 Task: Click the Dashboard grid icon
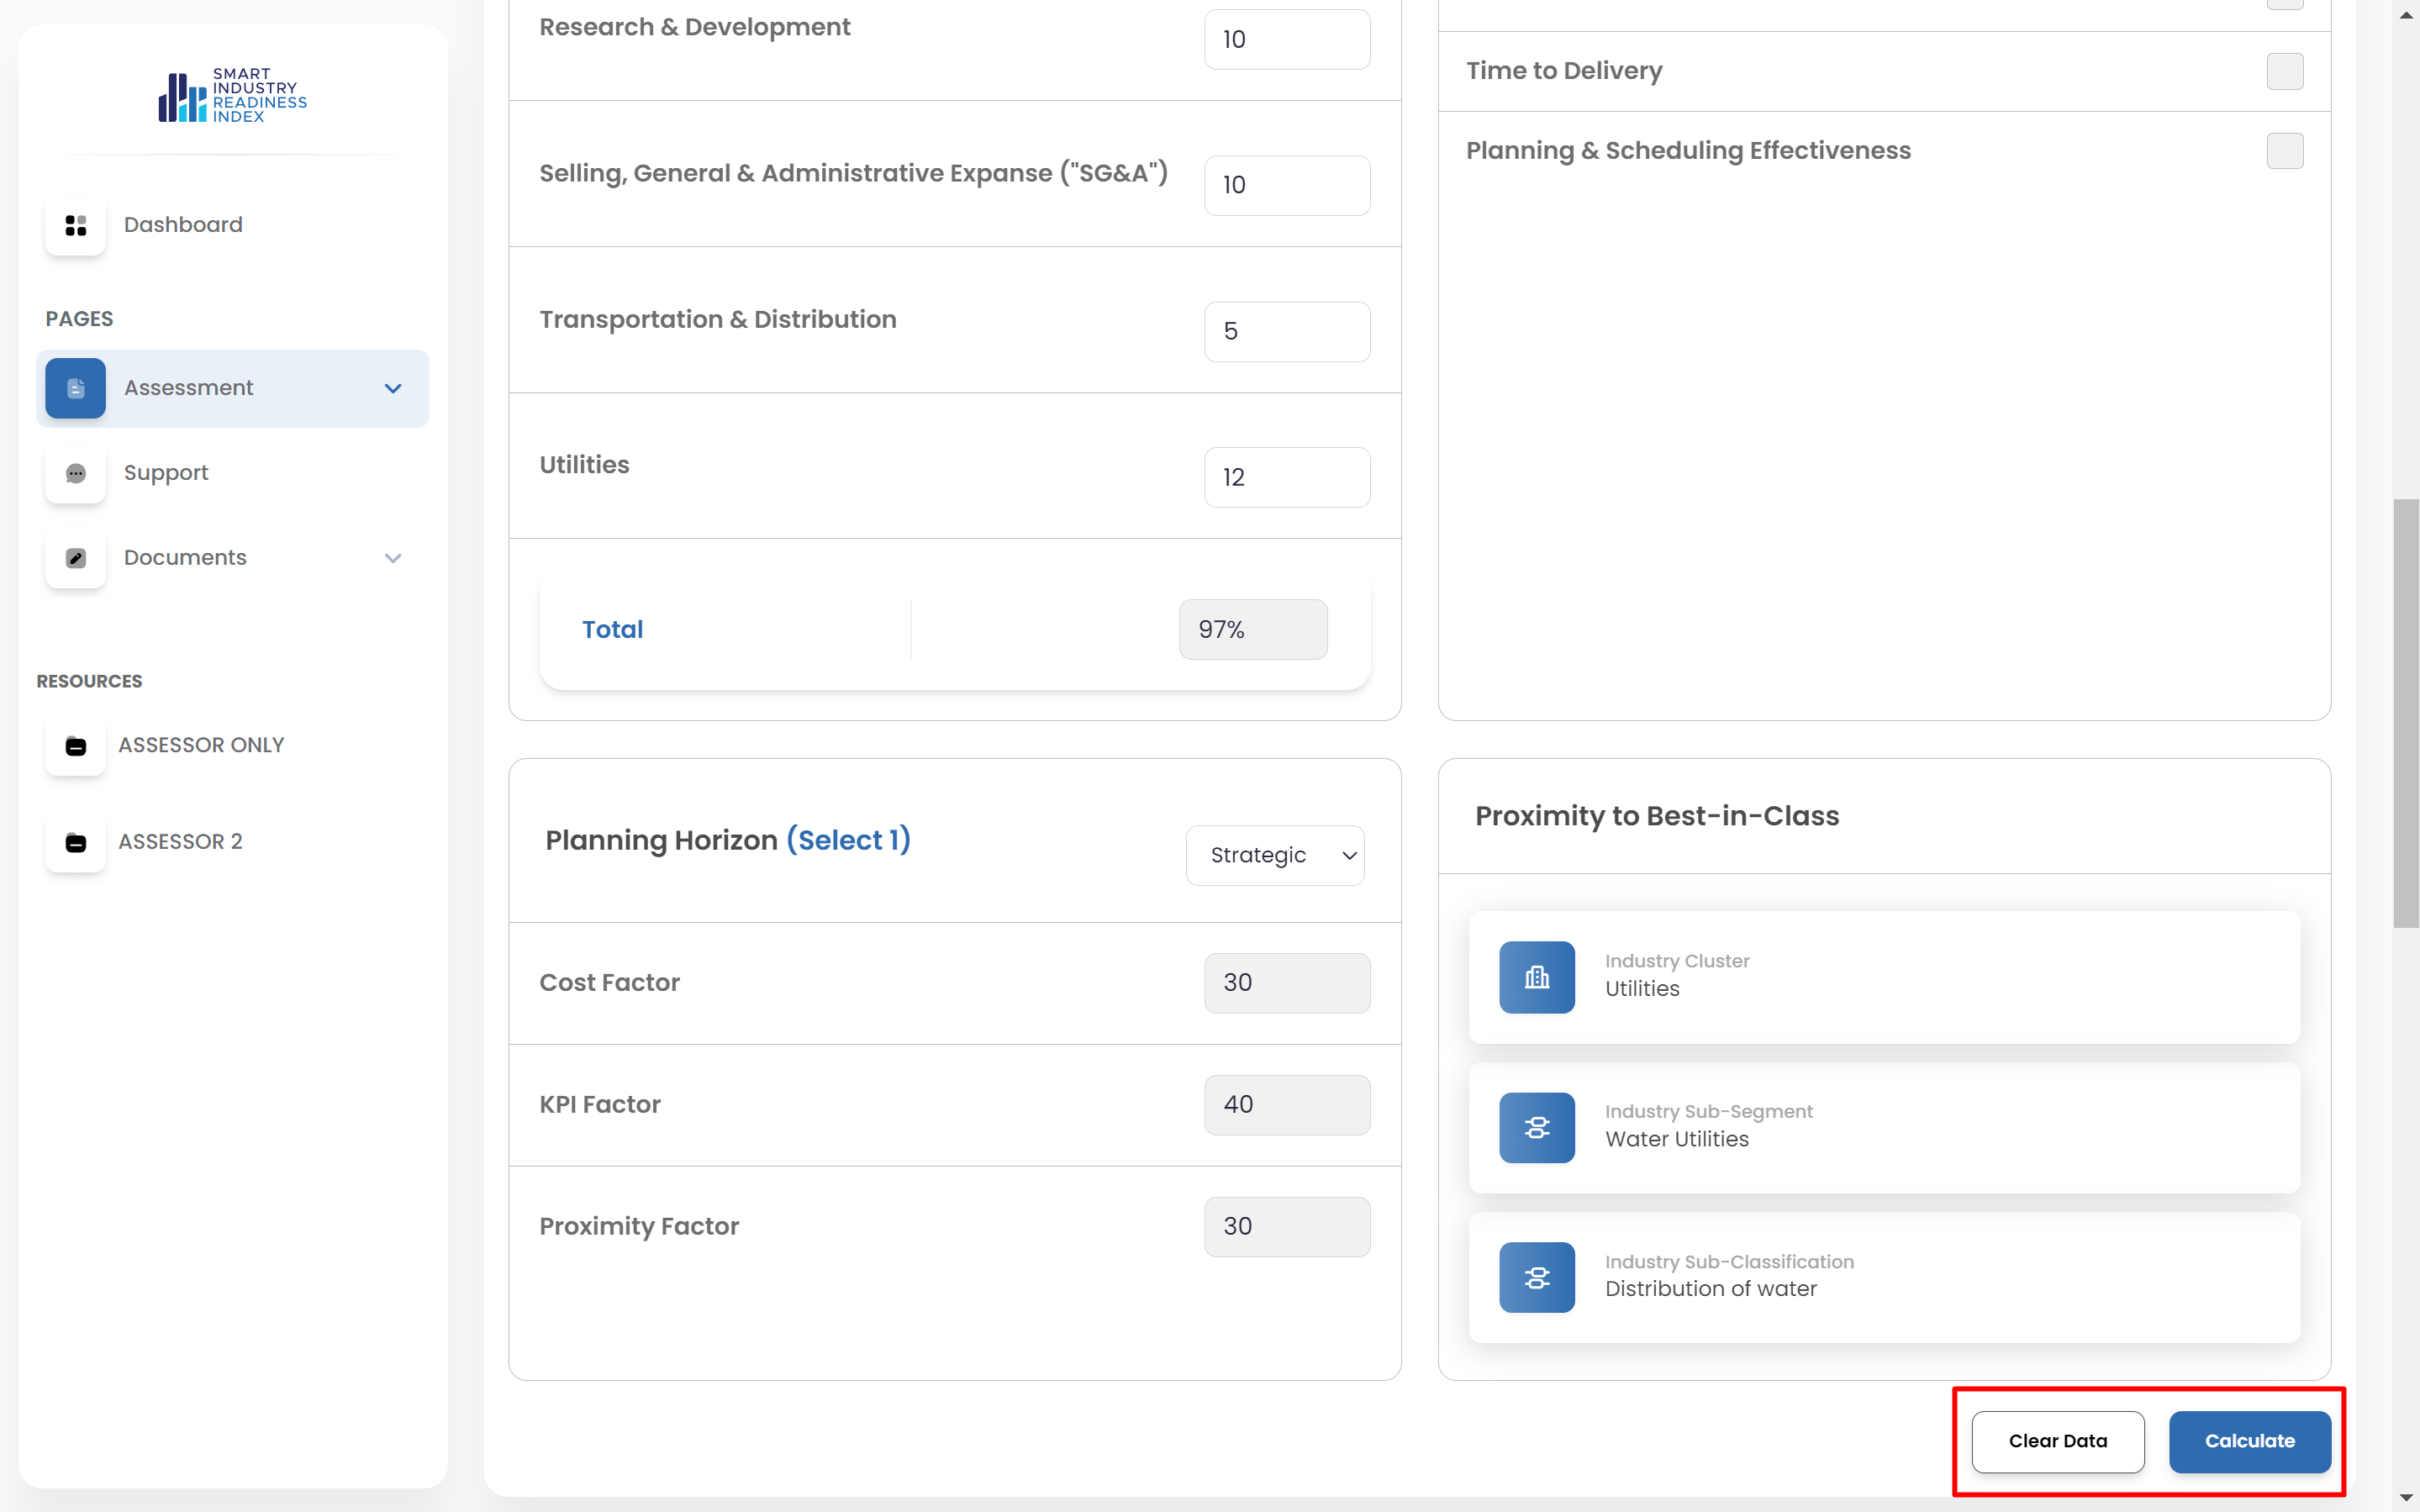tap(75, 225)
